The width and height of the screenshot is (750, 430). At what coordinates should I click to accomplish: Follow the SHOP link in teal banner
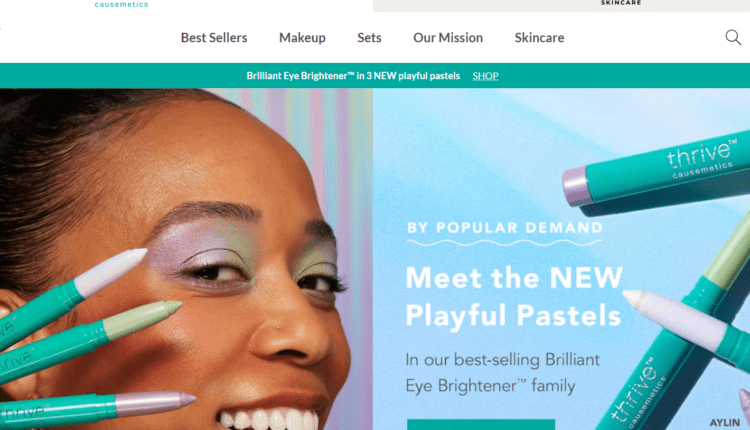point(485,76)
